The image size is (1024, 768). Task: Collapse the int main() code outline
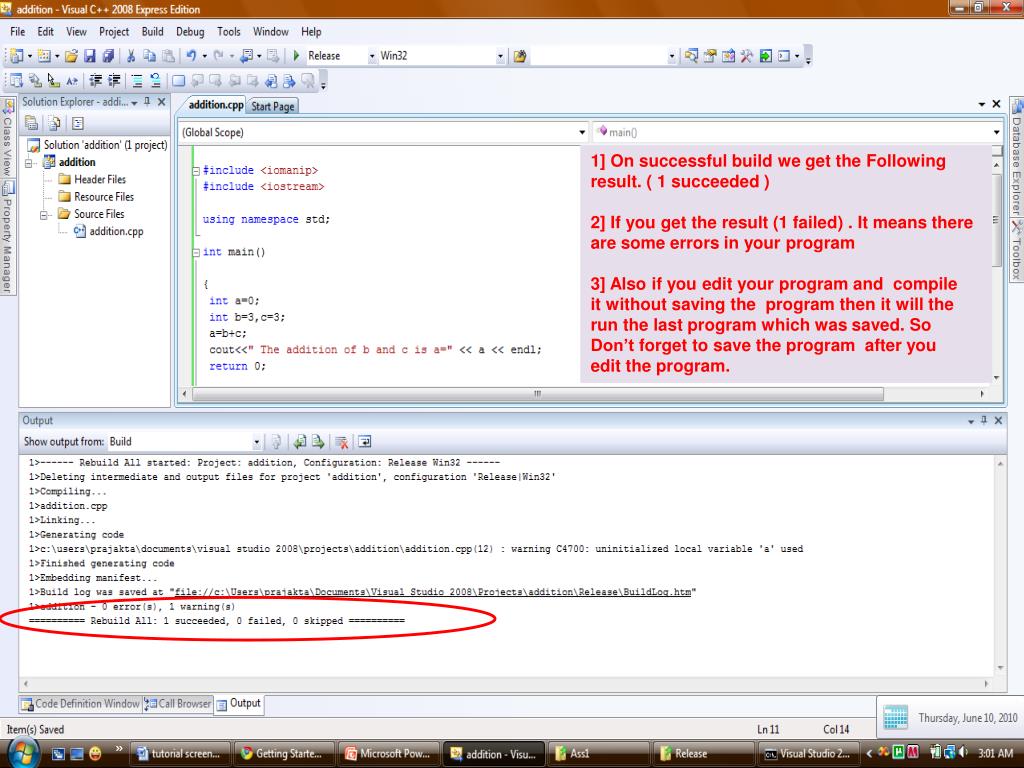pos(196,252)
